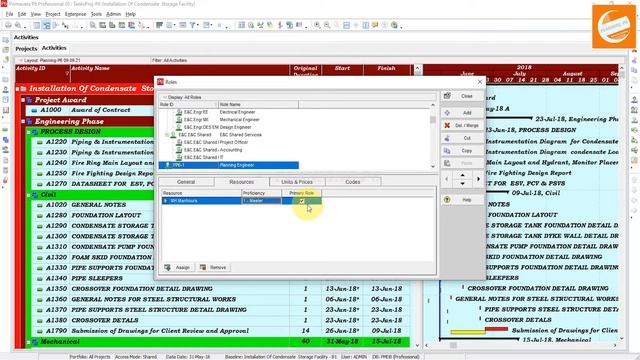Click the activity table scroll-down arrow
Screen dimensions: 640x360
(x=417, y=346)
